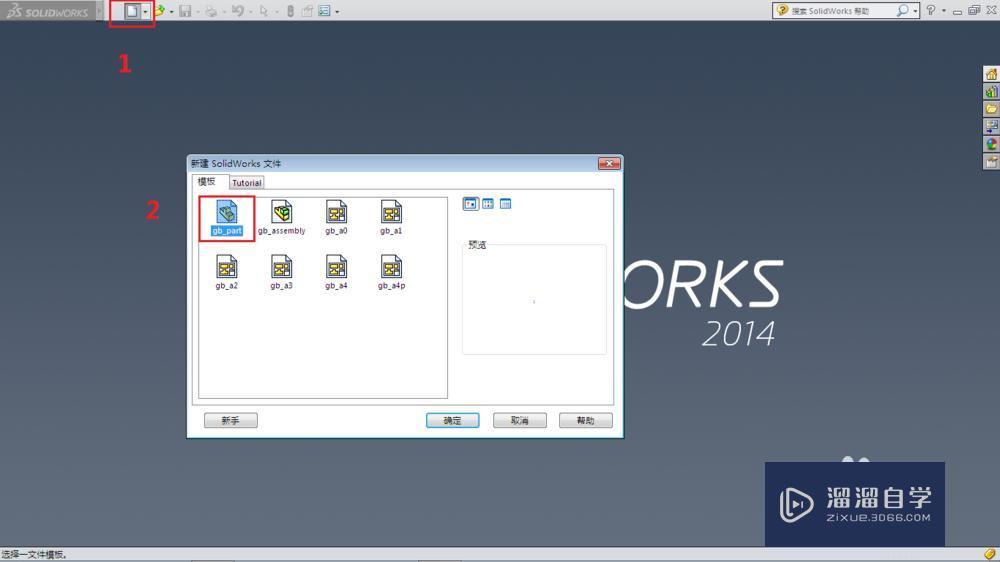Click the Open file toolbar icon
1000x562 pixels.
[x=159, y=11]
